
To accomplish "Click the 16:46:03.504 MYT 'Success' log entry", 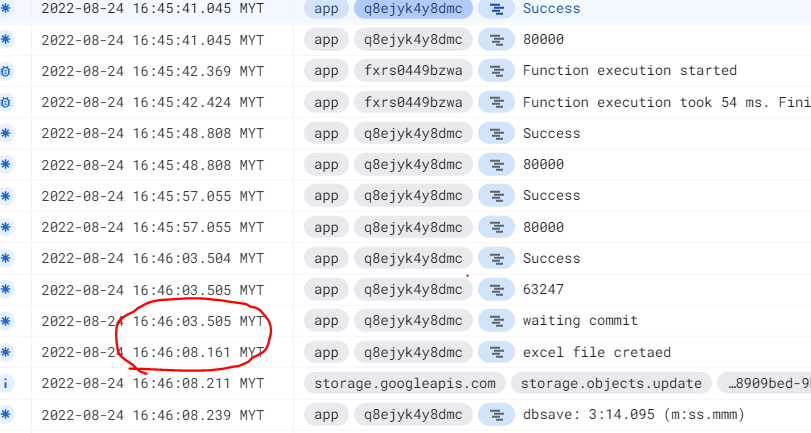I will (x=551, y=258).
